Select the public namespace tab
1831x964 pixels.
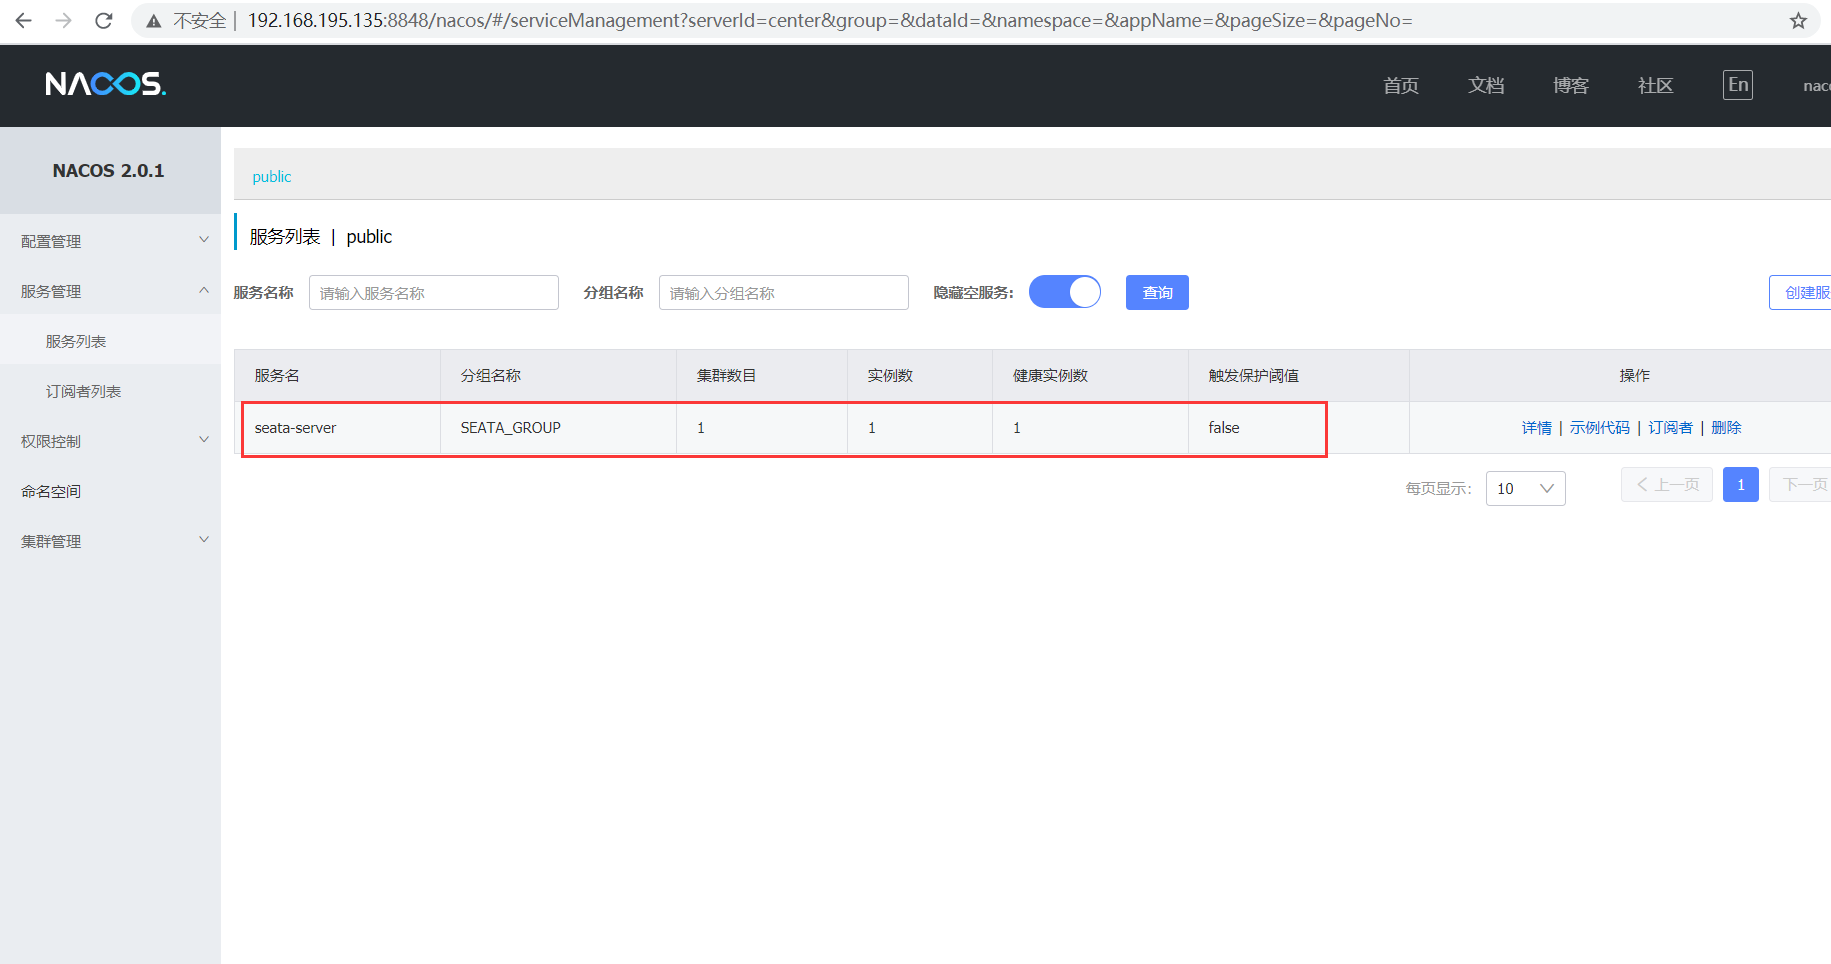[272, 176]
